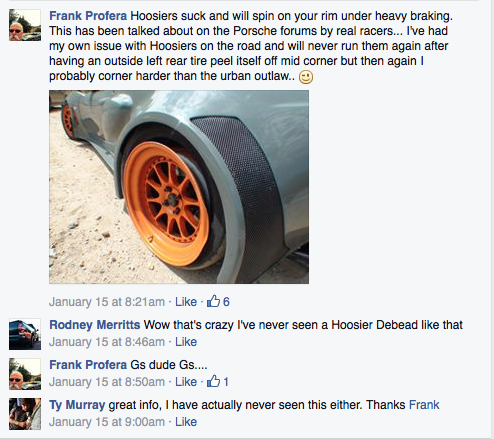The width and height of the screenshot is (494, 439).
Task: Click Frank Profera's name on 'Gs dude' reply
Action: (88, 365)
